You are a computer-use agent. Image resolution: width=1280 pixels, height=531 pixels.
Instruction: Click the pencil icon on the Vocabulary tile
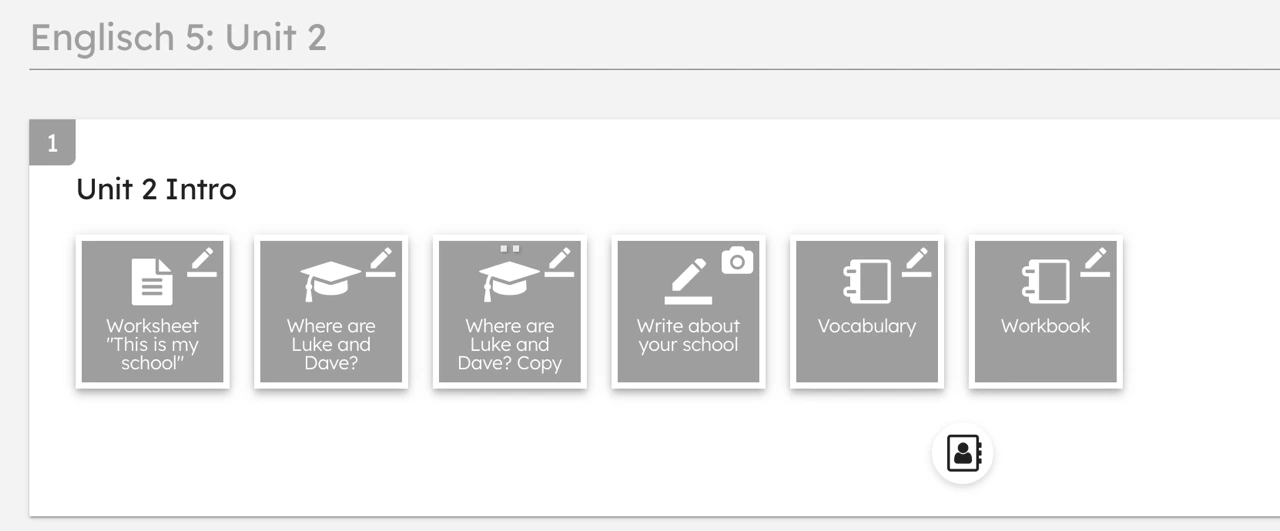916,261
